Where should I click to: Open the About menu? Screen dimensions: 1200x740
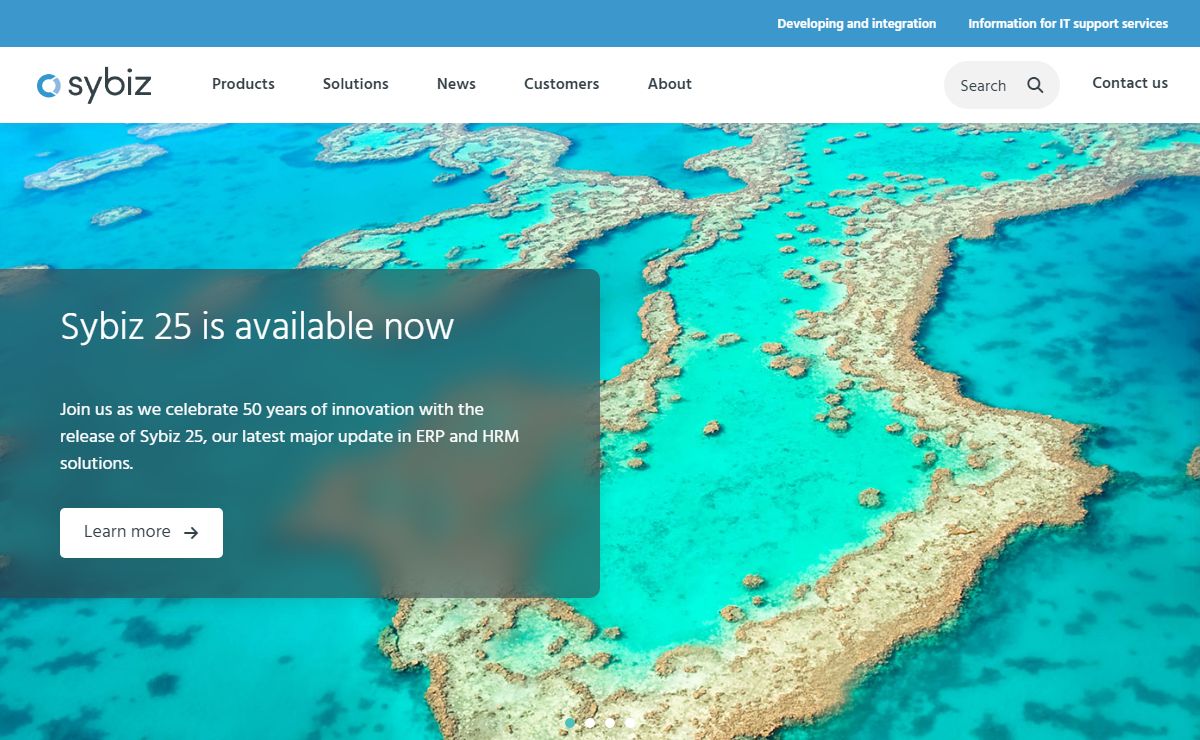pyautogui.click(x=670, y=84)
